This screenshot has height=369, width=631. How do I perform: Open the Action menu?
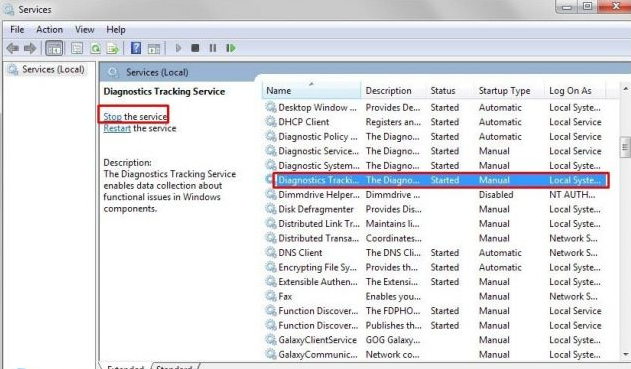[49, 30]
